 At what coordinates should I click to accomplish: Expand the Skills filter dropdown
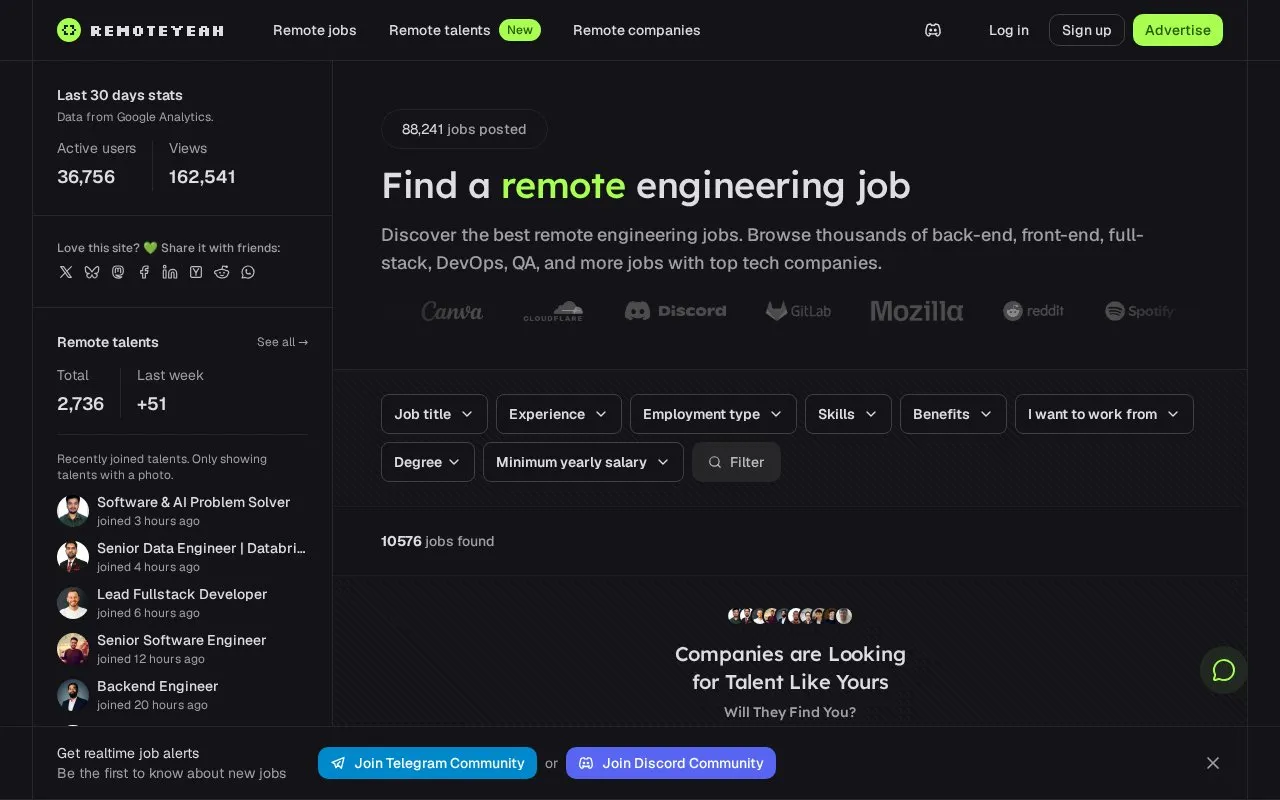[848, 414]
